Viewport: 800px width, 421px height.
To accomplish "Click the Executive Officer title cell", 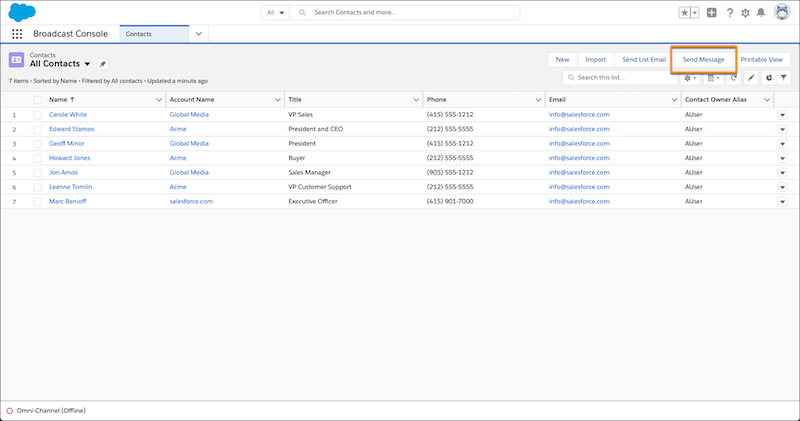I will coord(313,201).
